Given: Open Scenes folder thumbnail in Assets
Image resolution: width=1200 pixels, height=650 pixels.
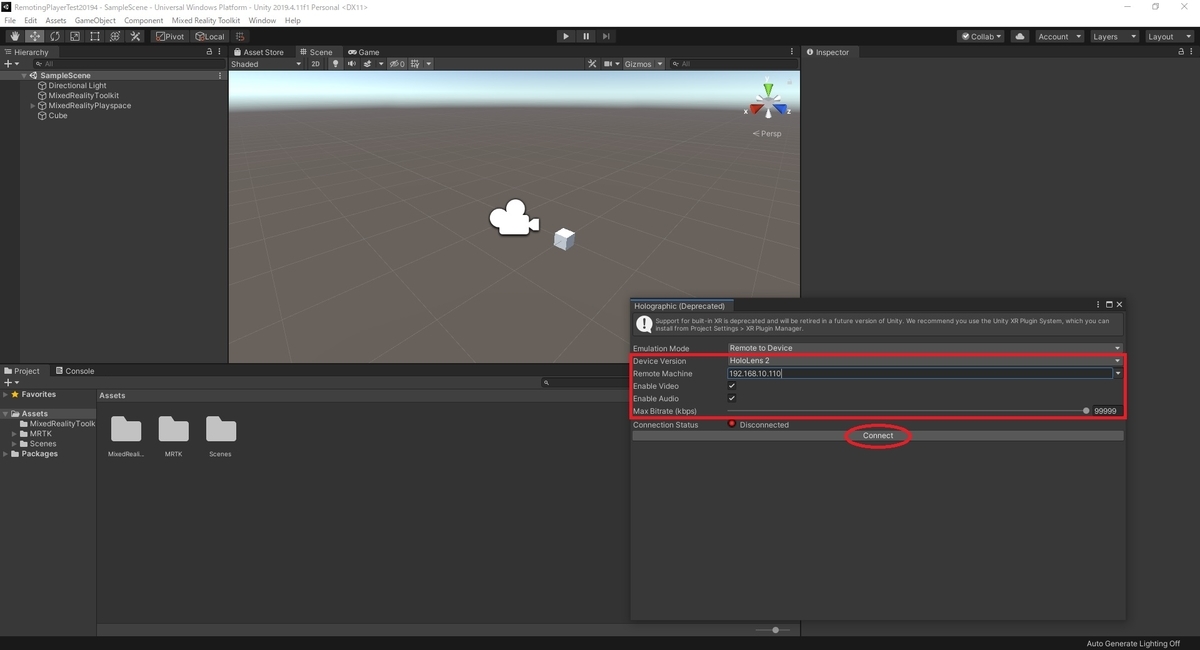Looking at the screenshot, I should (221, 429).
